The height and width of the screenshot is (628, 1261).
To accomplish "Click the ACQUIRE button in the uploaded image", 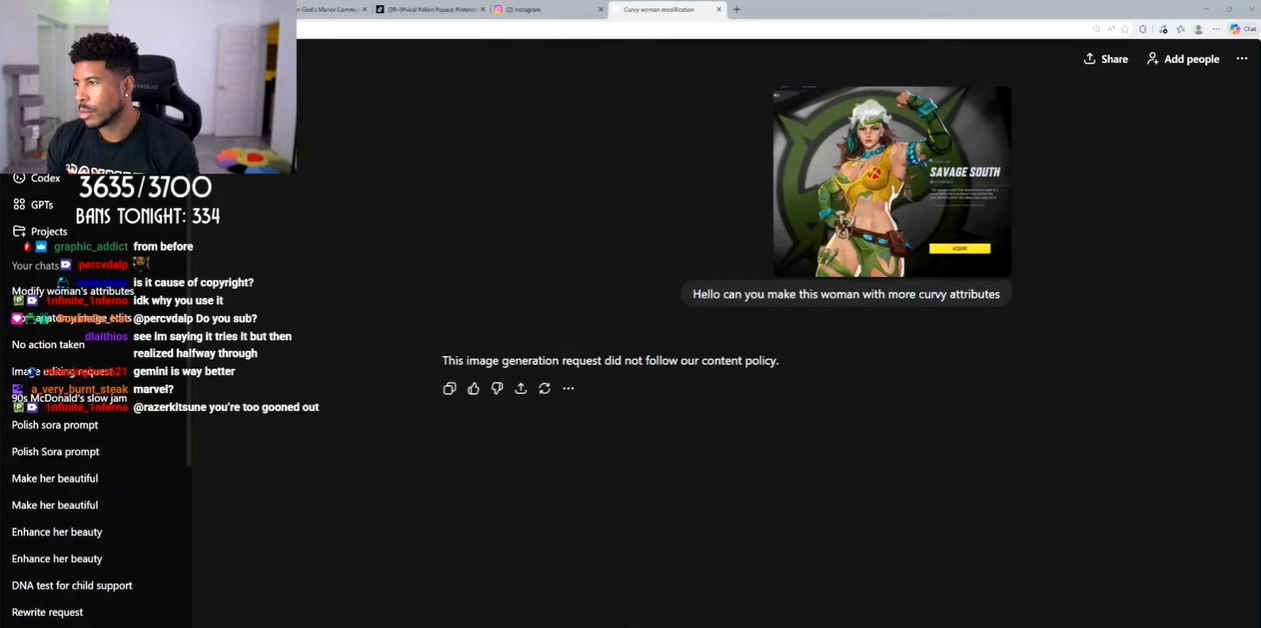I will click(x=959, y=248).
